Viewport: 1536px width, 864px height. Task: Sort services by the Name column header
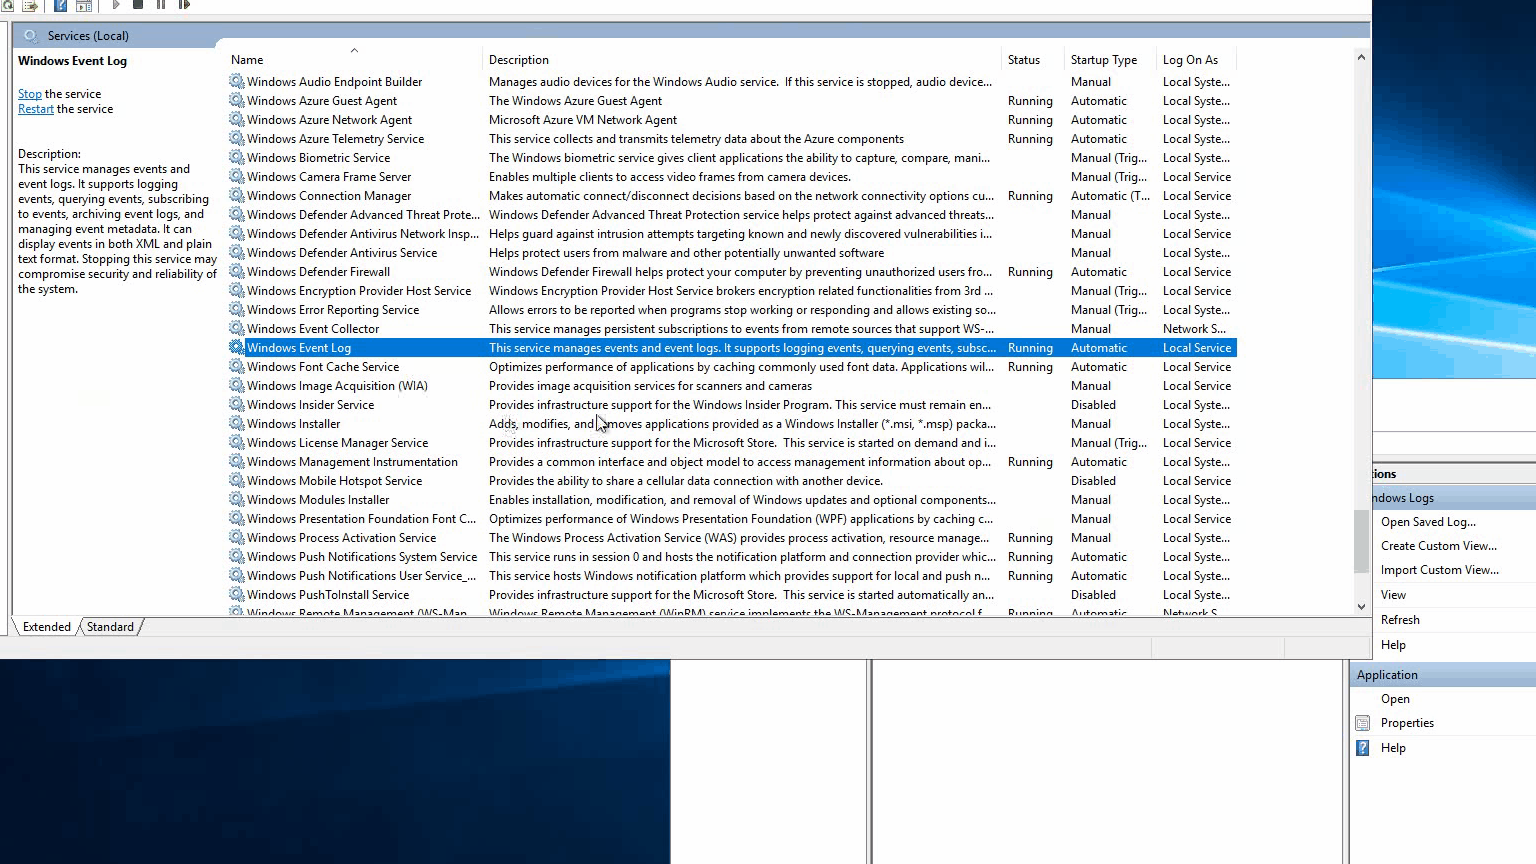coord(354,60)
